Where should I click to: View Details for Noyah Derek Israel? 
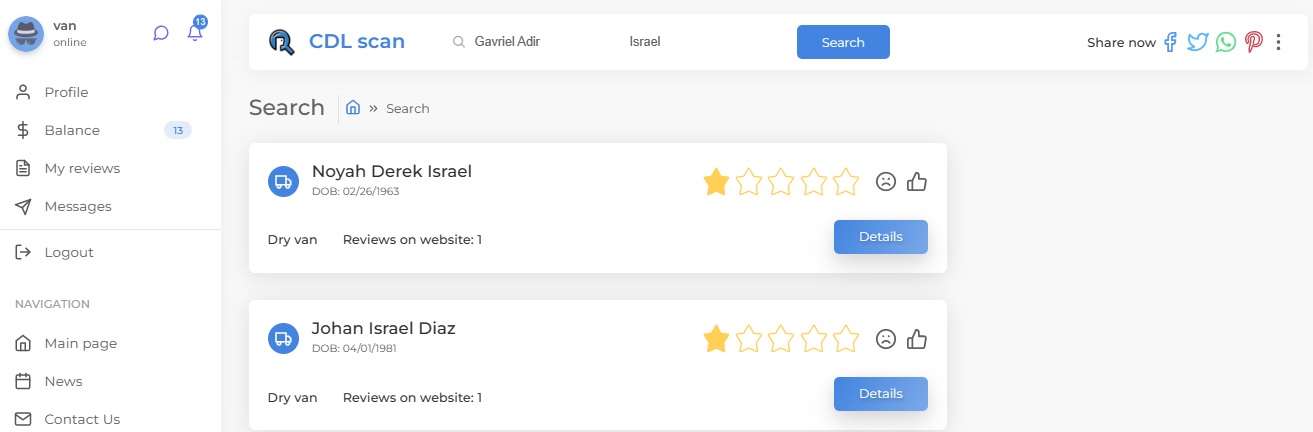[880, 237]
